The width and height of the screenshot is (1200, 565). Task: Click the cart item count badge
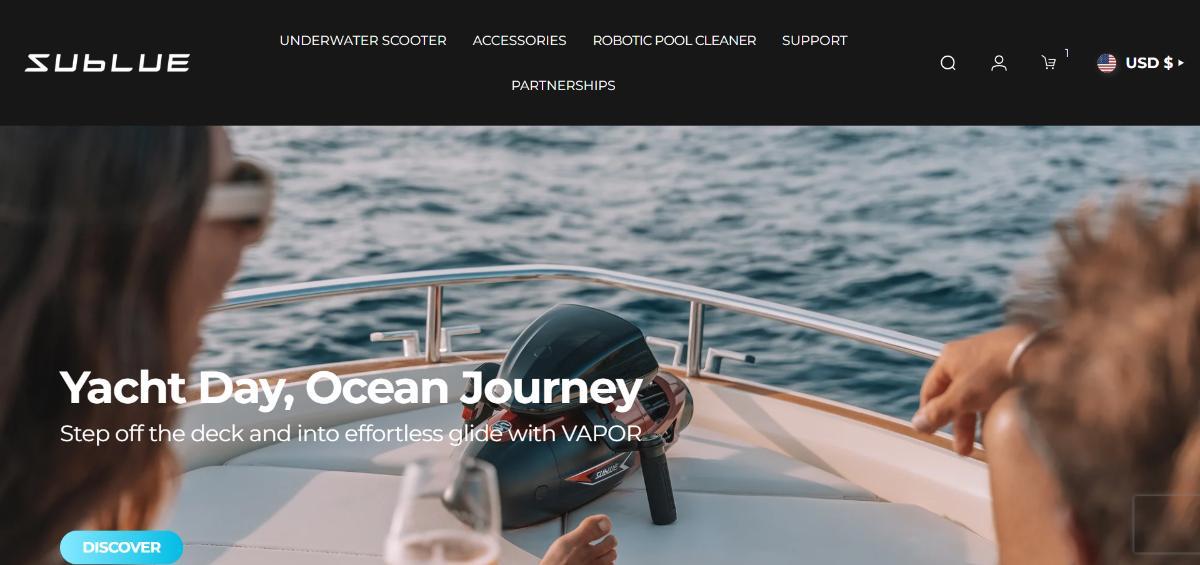tap(1067, 53)
